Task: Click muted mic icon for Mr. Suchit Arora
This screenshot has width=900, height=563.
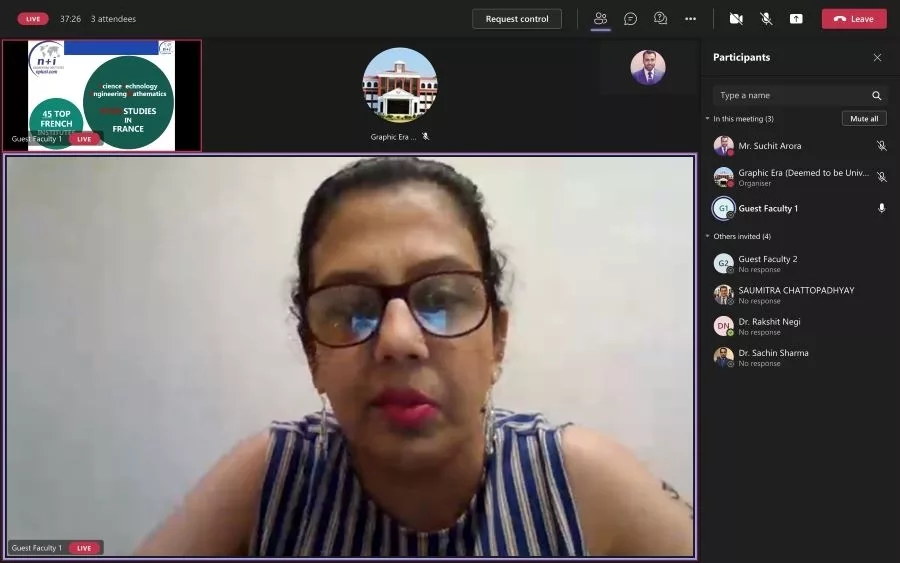Action: (x=882, y=146)
